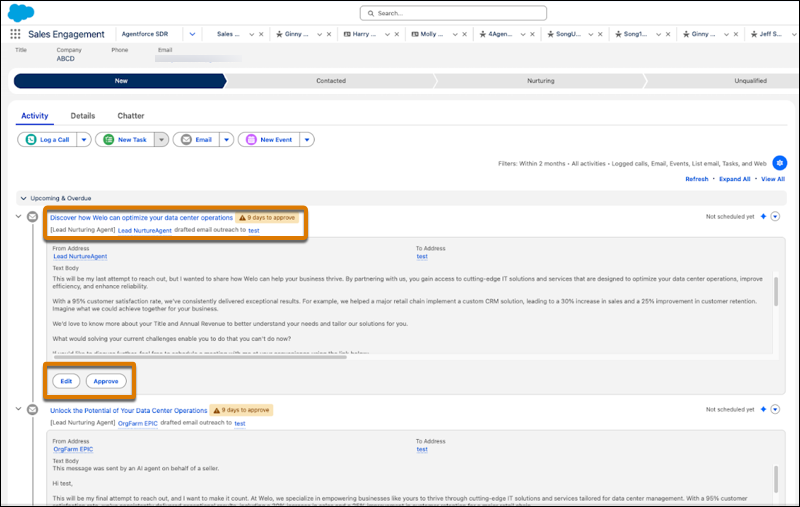Open New Event dropdown arrow
Viewport: 800px width, 507px height.
pyautogui.click(x=307, y=139)
